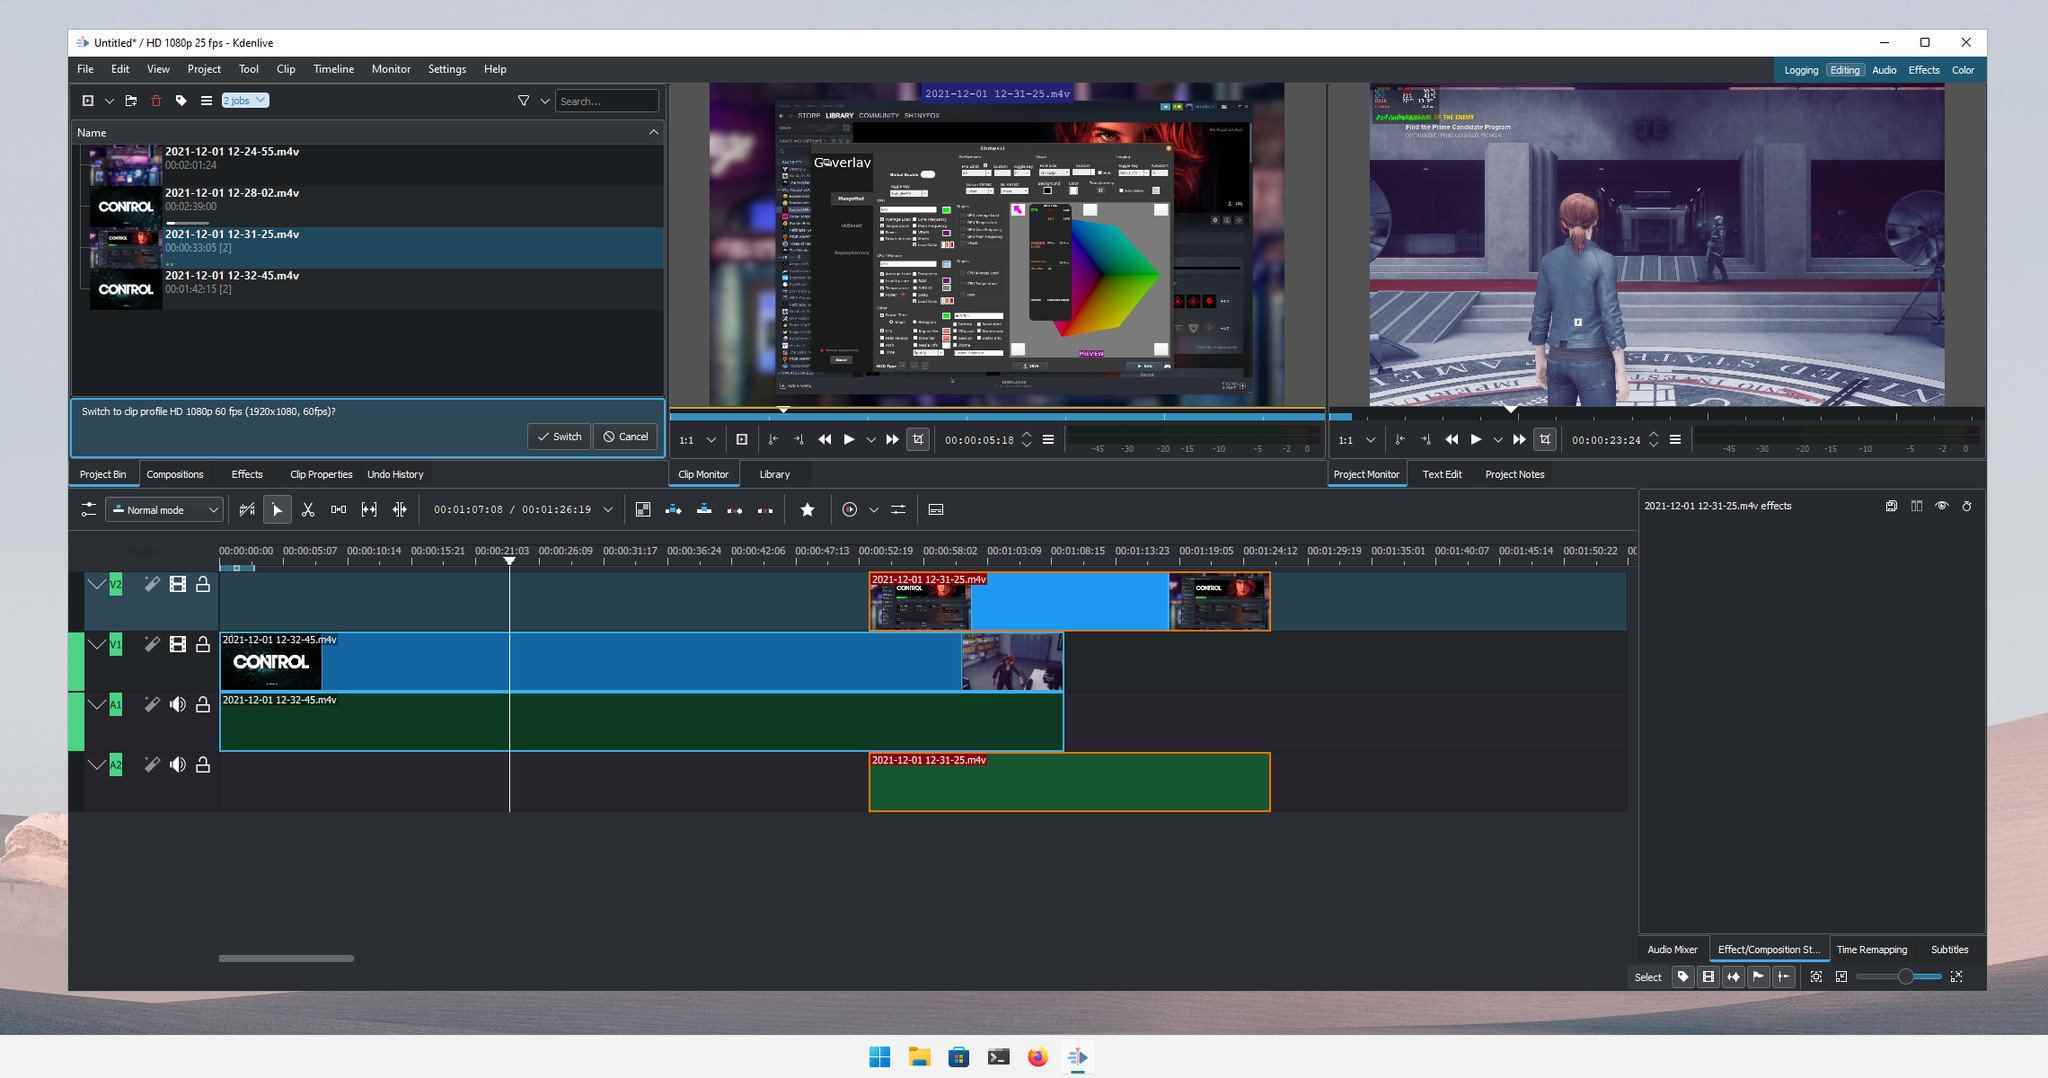Toggle split compare in effects panel
This screenshot has width=2048, height=1078.
(1916, 506)
